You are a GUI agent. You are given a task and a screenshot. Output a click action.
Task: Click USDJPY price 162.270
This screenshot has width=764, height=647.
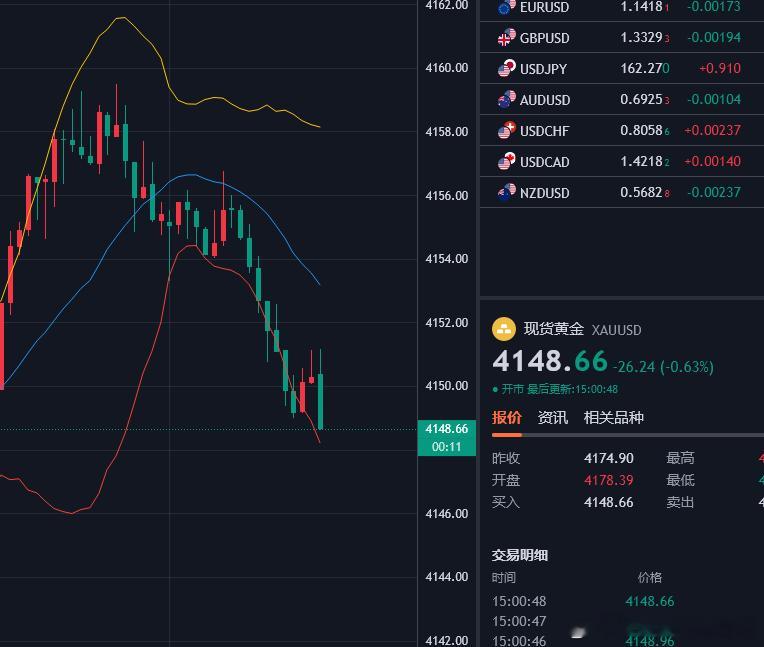pos(645,68)
